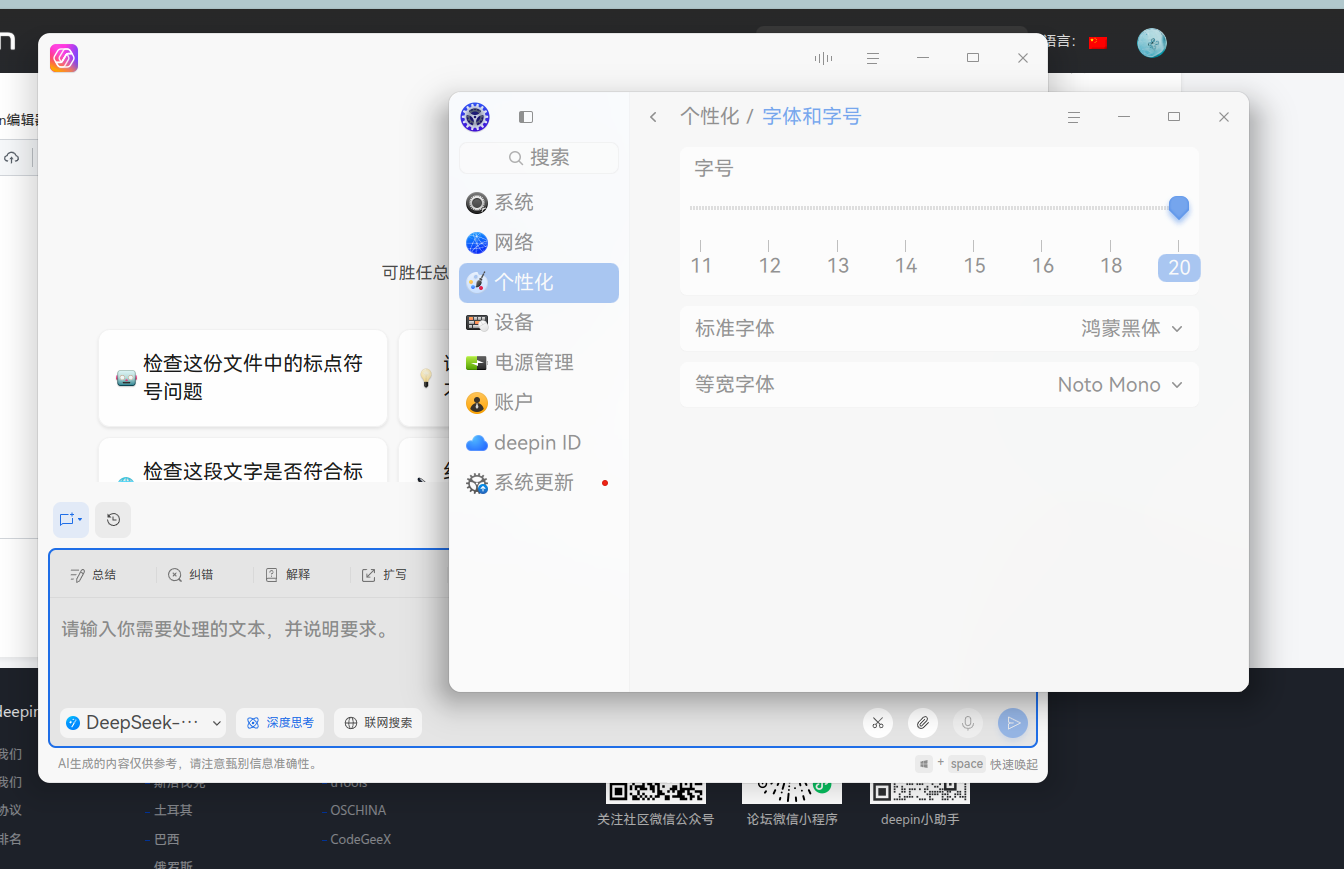Select 网络 in settings sidebar

539,243
